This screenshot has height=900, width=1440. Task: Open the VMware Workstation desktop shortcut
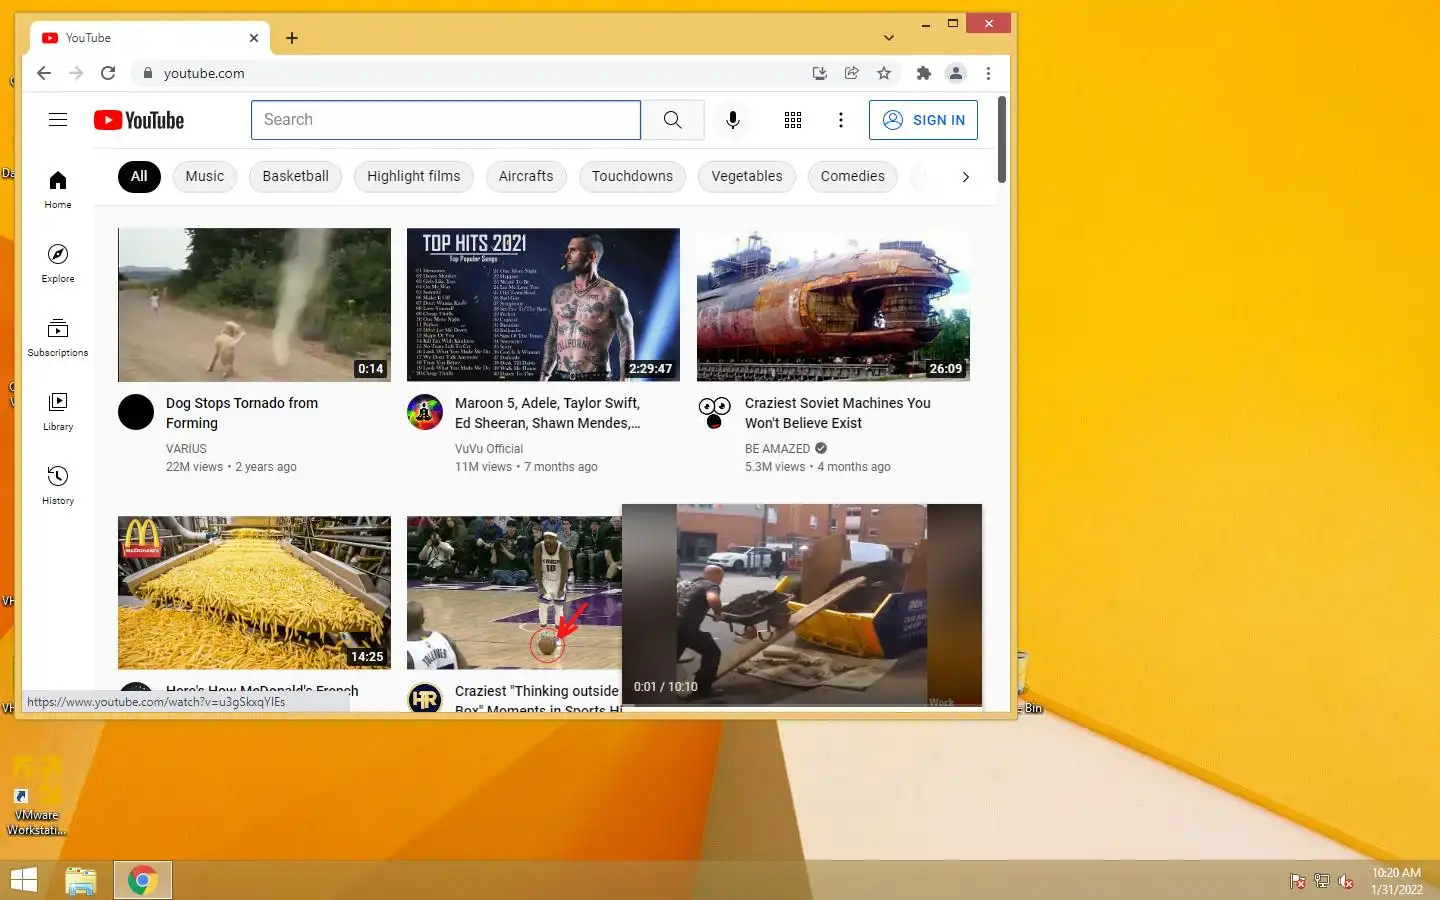pyautogui.click(x=37, y=797)
